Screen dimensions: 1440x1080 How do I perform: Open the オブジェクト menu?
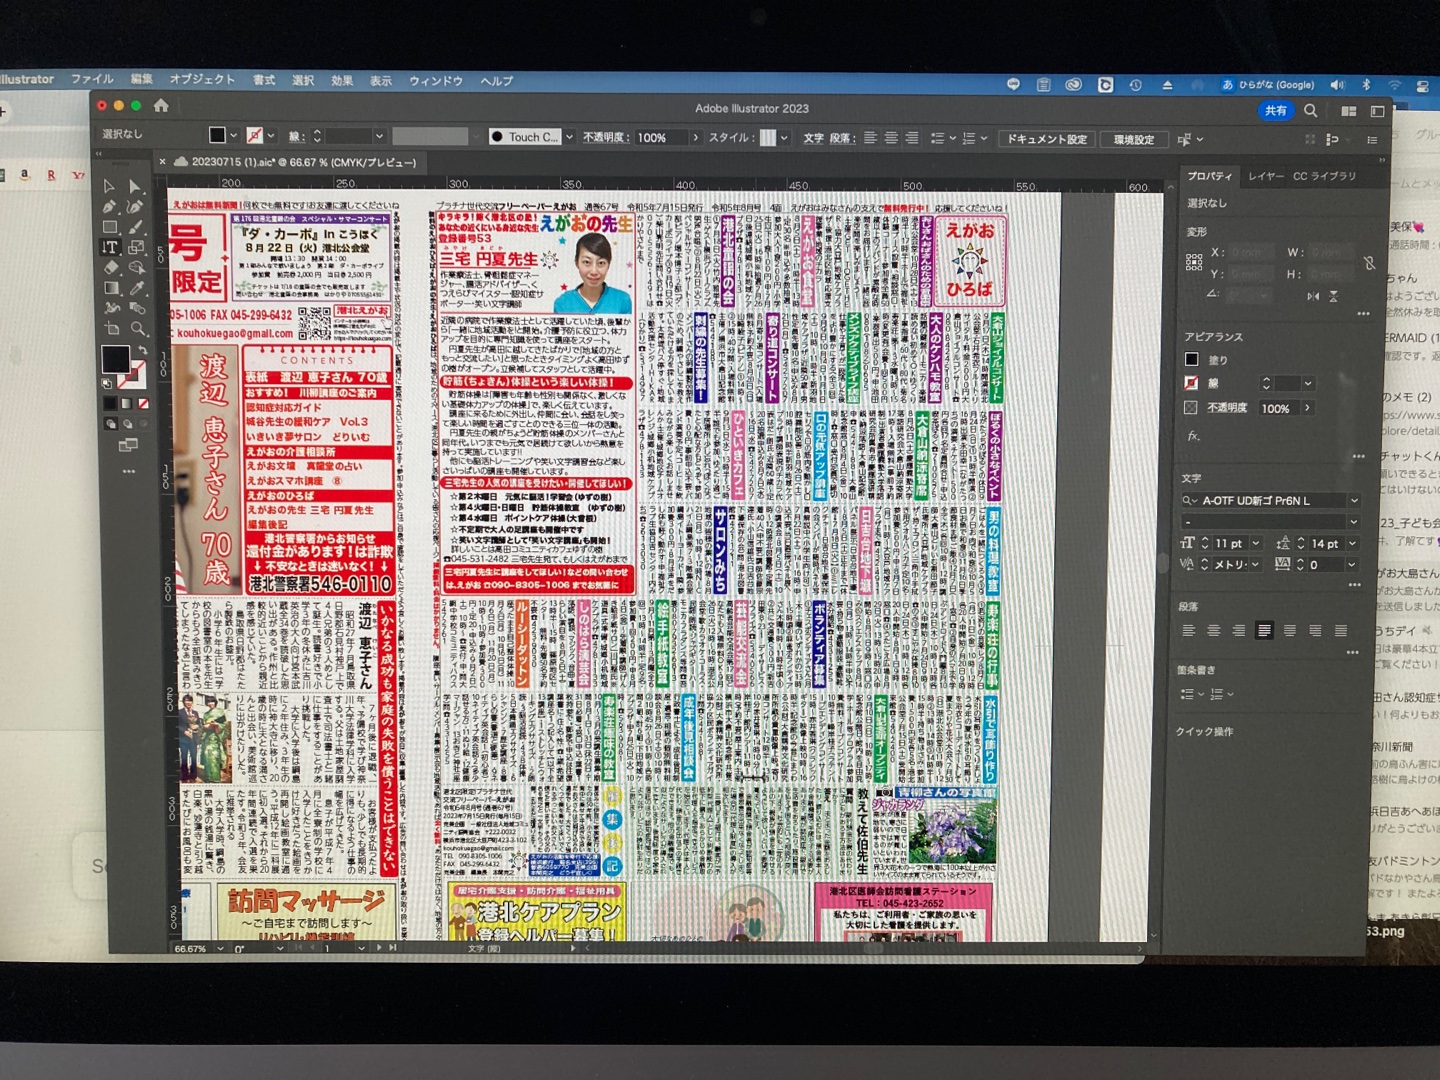(202, 80)
